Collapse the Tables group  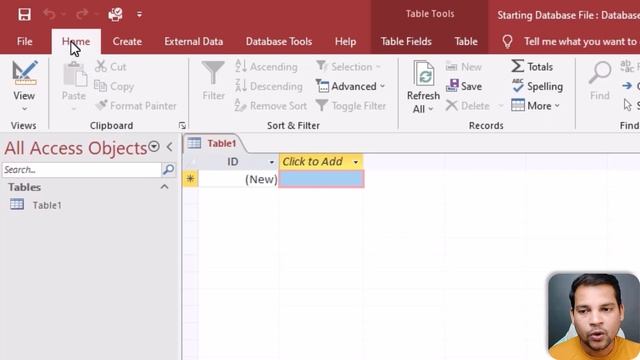(164, 187)
